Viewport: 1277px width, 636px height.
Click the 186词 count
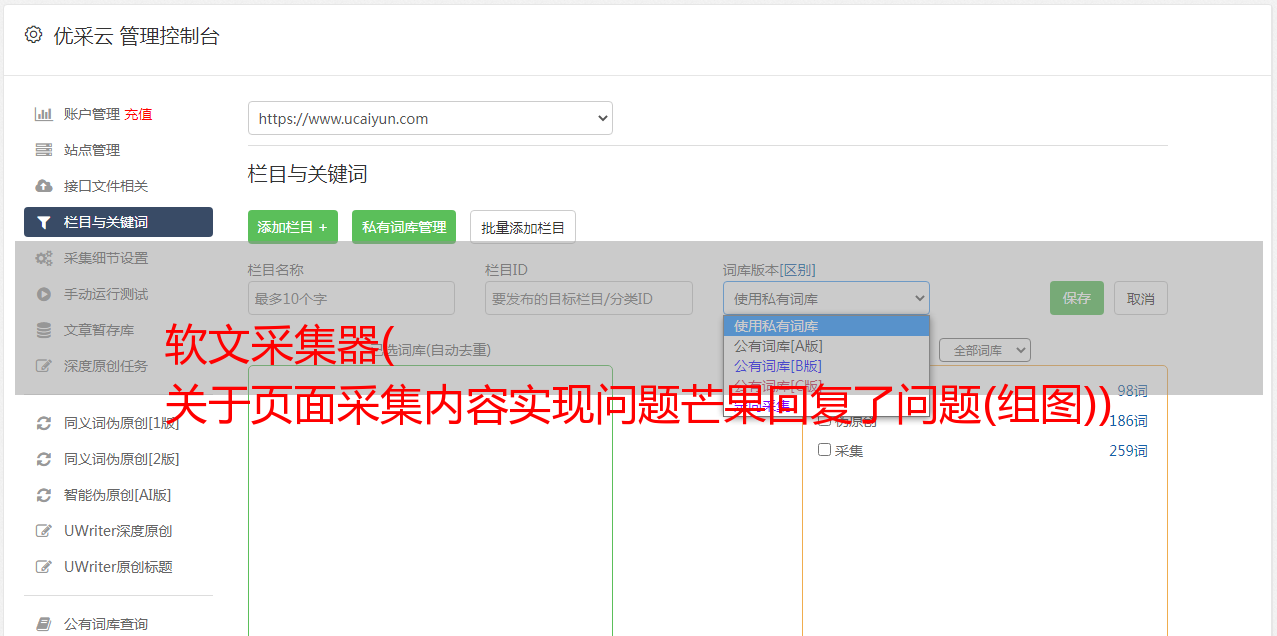tap(1128, 421)
